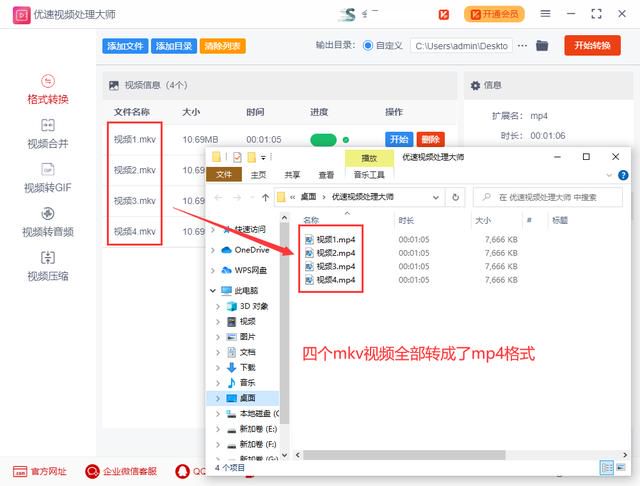Click the 添加目录 add folder button

[174, 46]
